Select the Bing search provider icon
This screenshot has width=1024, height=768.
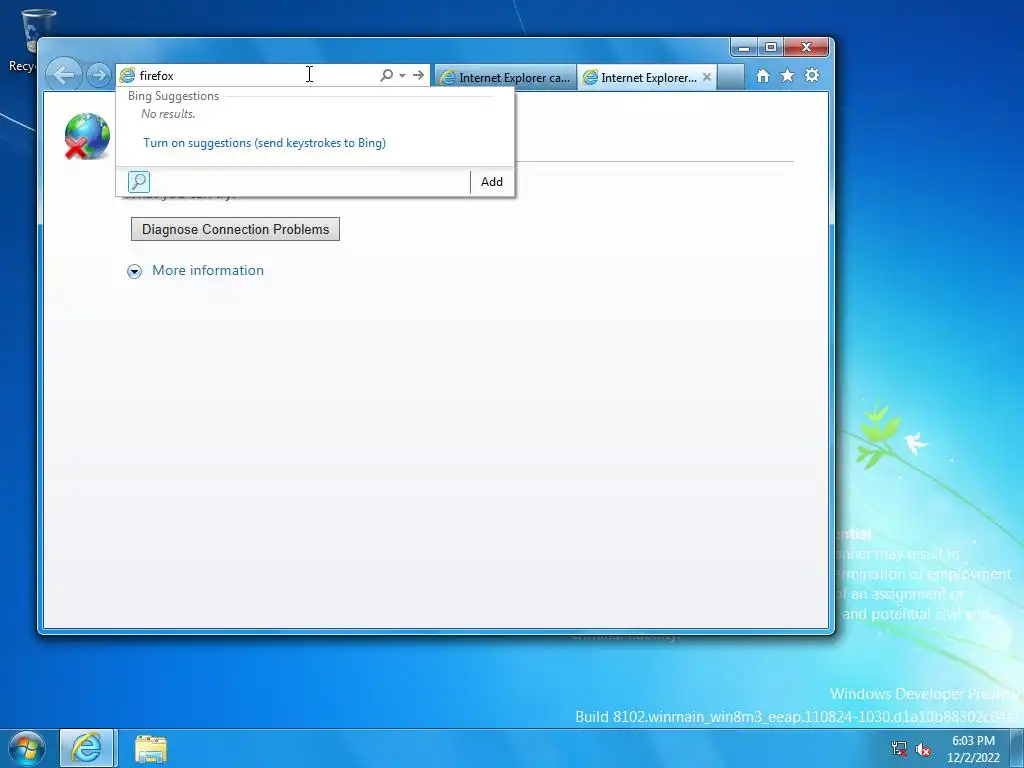pos(138,182)
